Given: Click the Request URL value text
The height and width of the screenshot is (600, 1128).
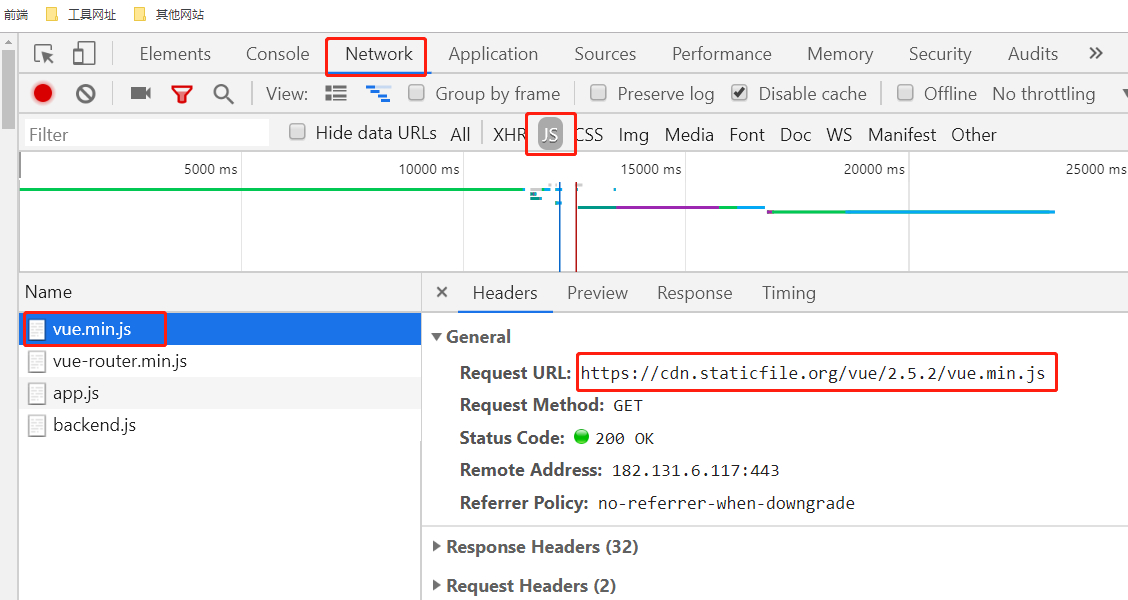Looking at the screenshot, I should pos(813,373).
